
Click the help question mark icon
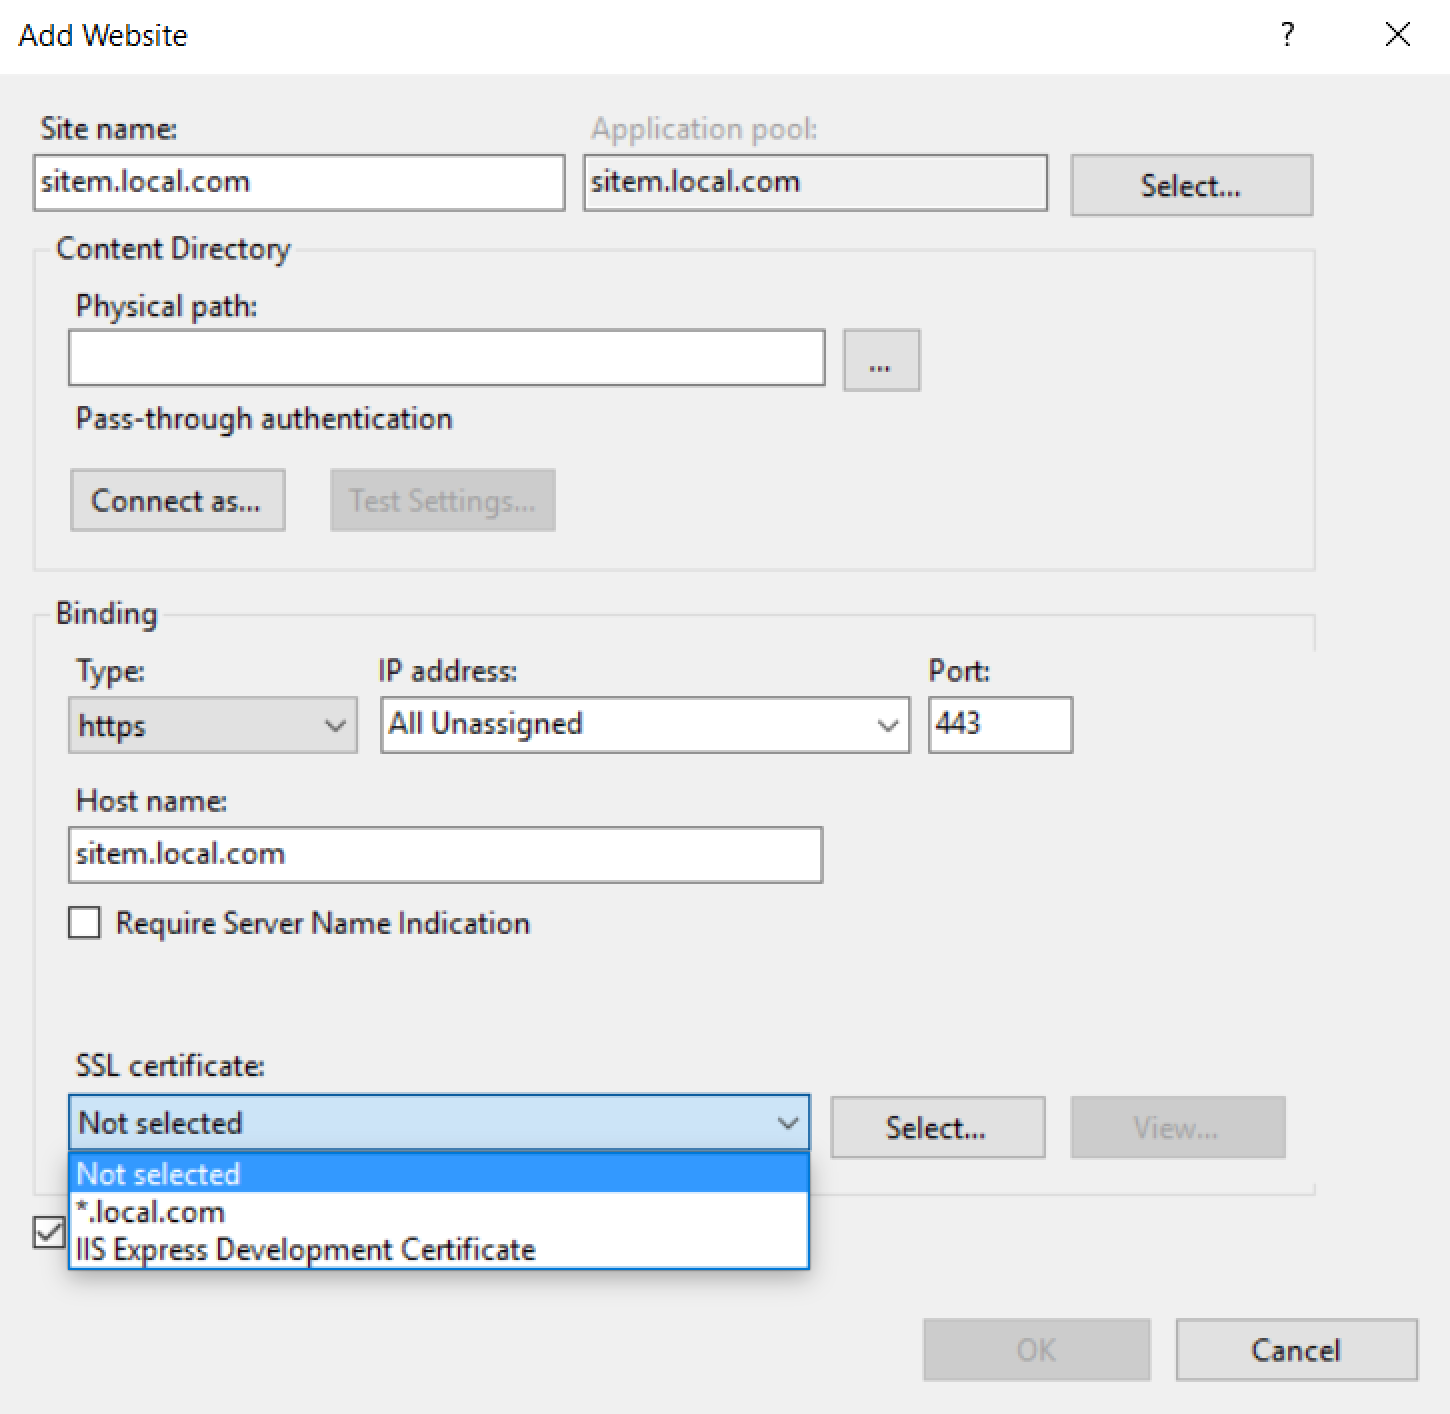tap(1287, 36)
